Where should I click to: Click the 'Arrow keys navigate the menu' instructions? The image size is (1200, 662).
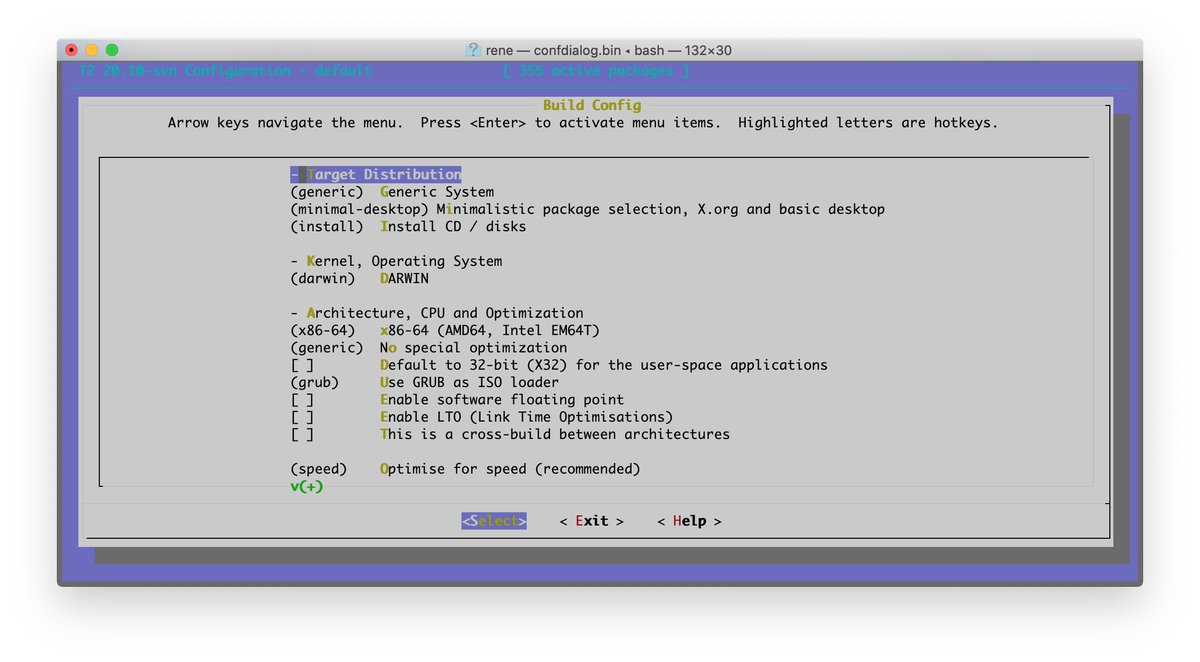(583, 123)
